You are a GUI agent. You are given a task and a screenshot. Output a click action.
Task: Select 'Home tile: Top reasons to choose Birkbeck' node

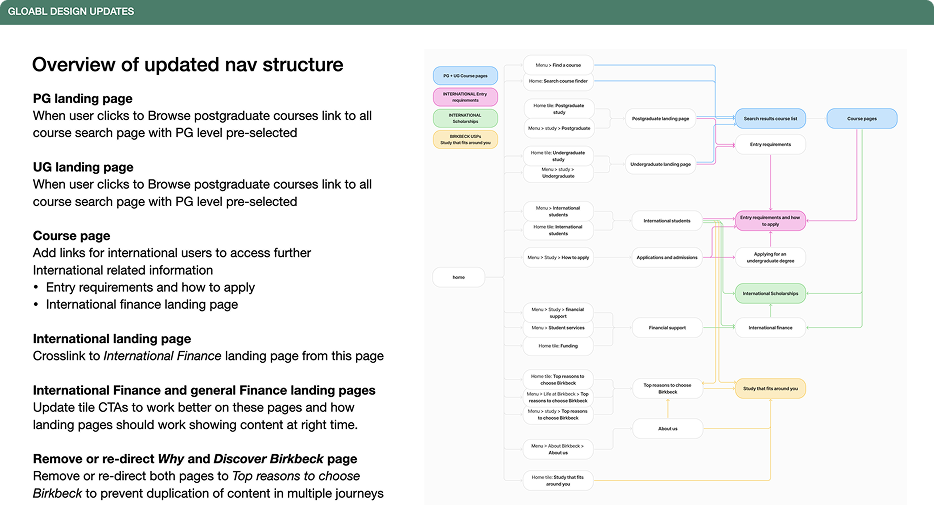coord(558,379)
